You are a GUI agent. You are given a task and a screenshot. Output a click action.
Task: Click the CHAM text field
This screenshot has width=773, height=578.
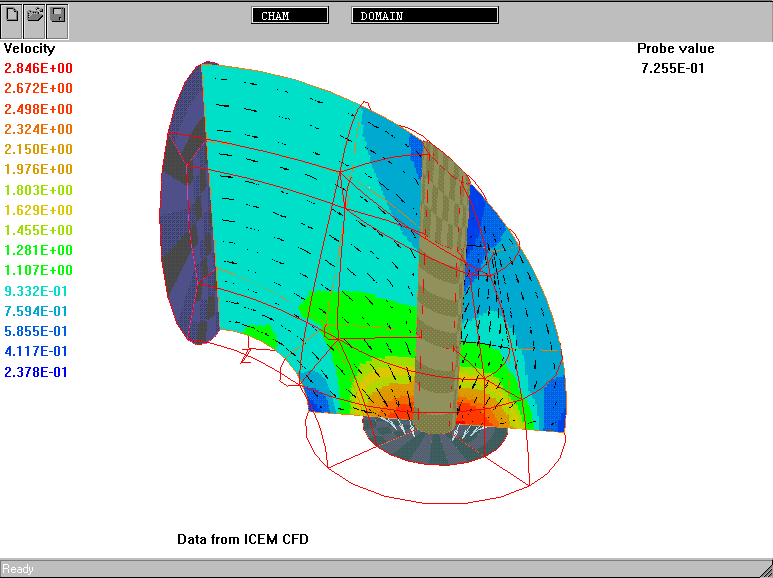290,16
